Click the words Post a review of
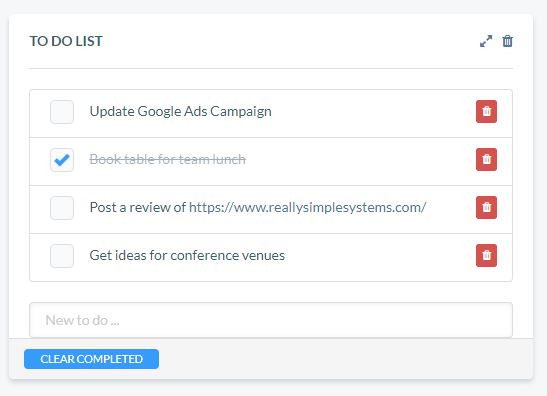This screenshot has height=396, width=547. [x=138, y=208]
